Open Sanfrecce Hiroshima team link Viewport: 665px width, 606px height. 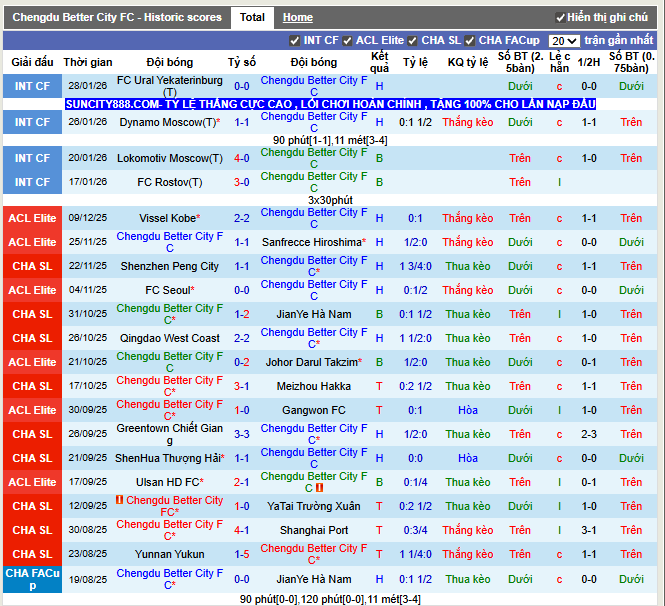[312, 242]
